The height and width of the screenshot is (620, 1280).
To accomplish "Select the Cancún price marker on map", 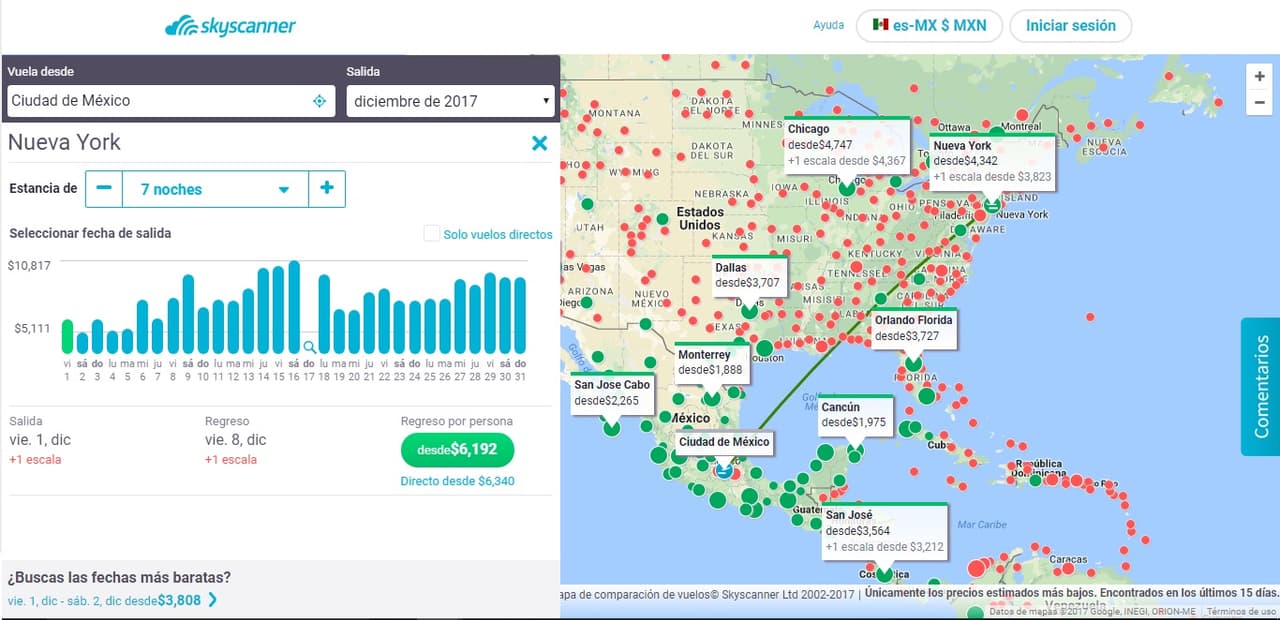I will tap(854, 415).
